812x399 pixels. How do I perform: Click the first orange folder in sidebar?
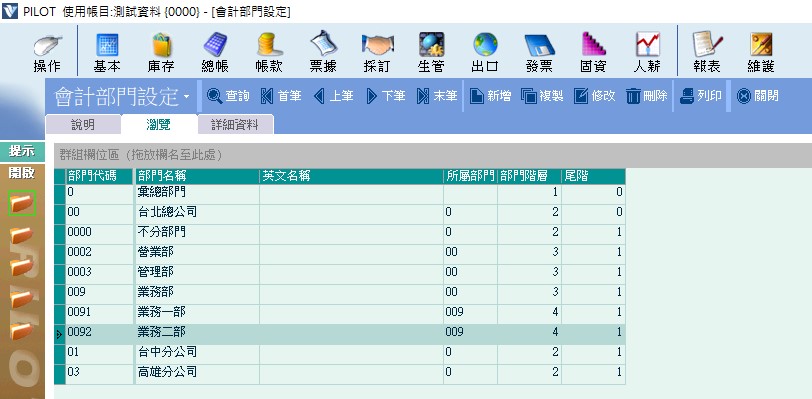(22, 203)
